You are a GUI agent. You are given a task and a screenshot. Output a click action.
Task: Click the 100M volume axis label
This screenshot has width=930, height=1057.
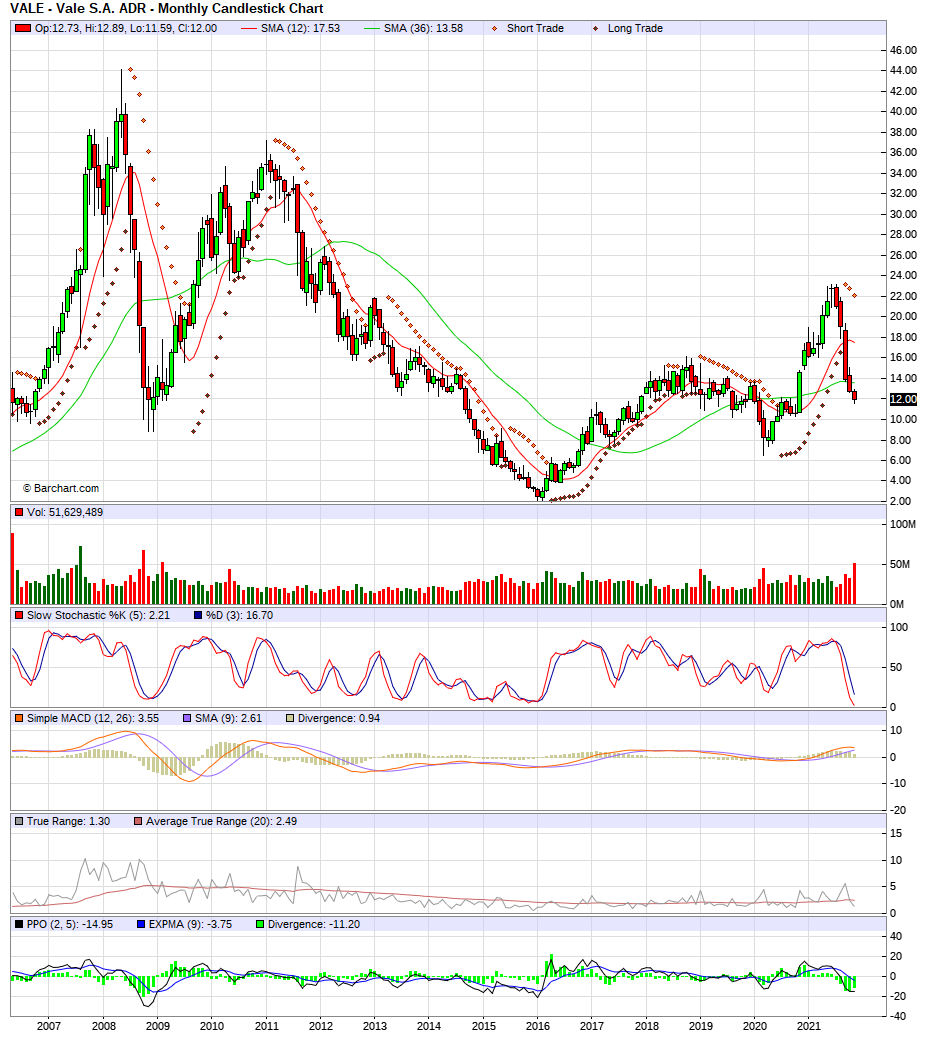[x=903, y=524]
